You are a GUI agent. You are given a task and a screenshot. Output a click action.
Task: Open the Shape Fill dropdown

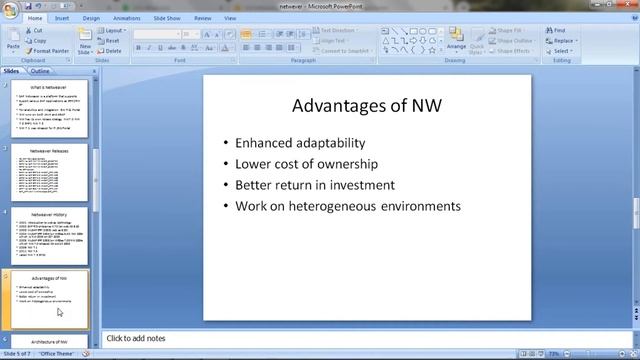click(x=507, y=30)
